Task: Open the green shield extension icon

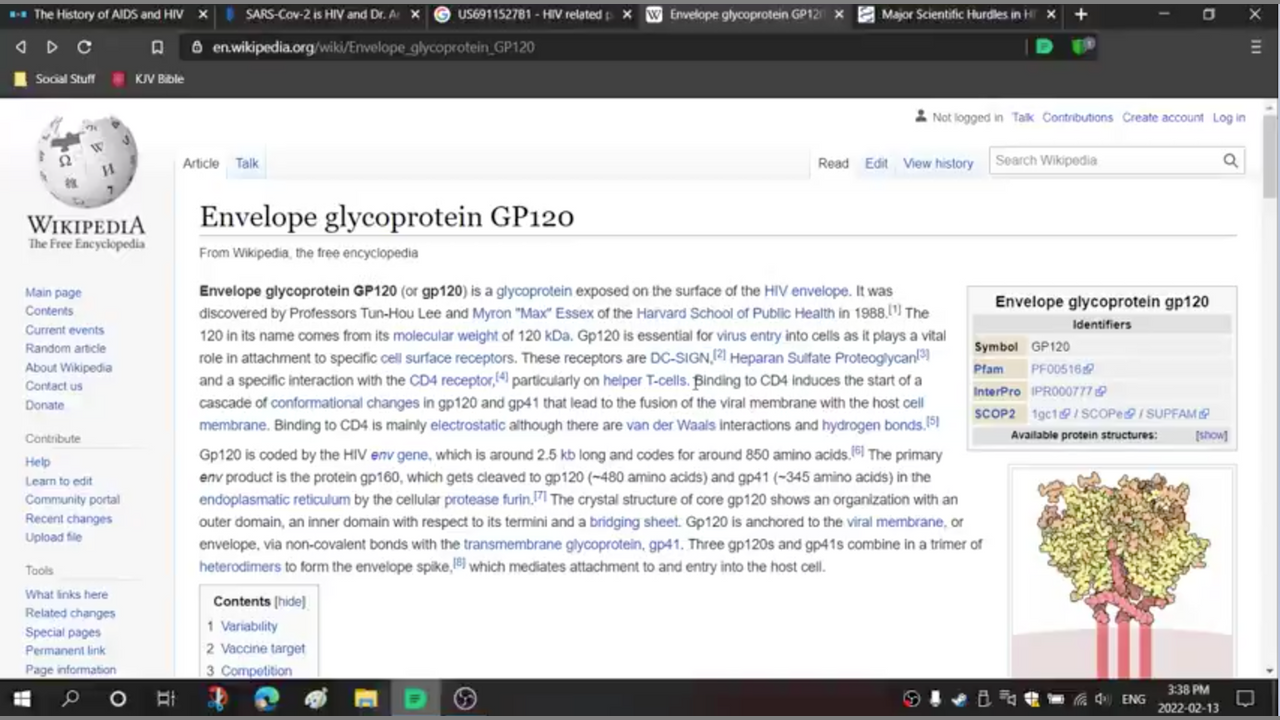Action: point(1081,47)
